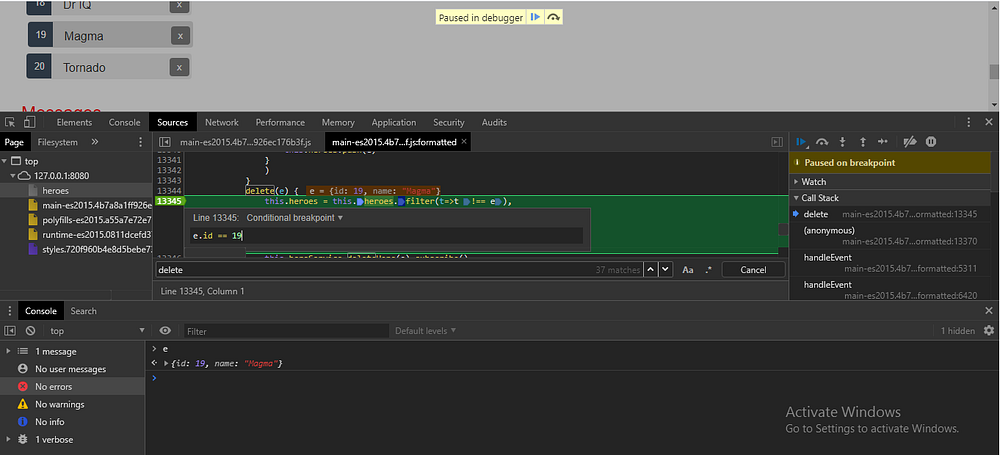Deactivate breakpoints icon

[911, 142]
